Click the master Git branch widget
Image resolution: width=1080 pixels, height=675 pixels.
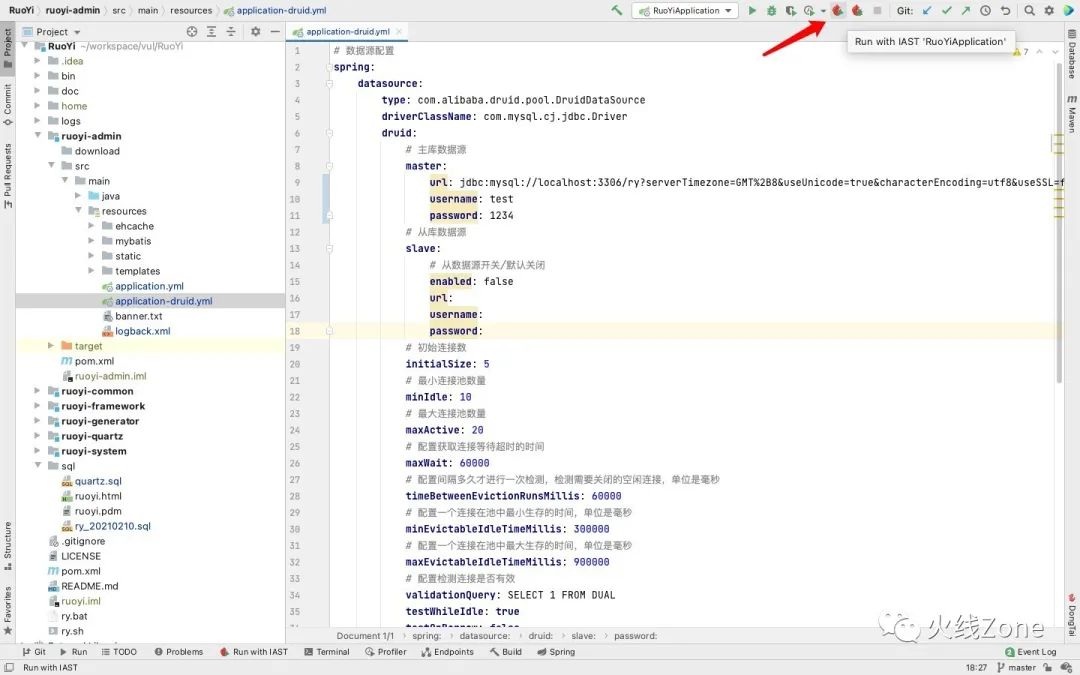(x=1016, y=667)
